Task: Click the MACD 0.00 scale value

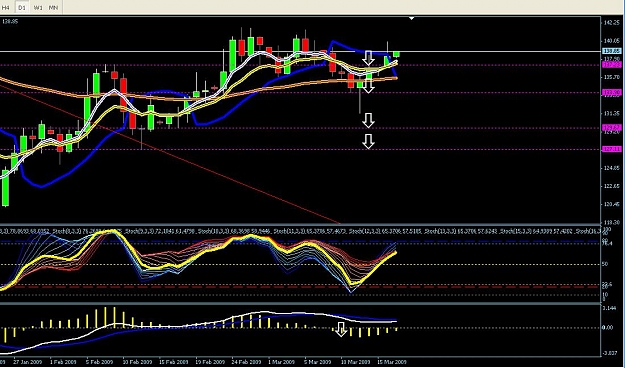Action: [608, 327]
